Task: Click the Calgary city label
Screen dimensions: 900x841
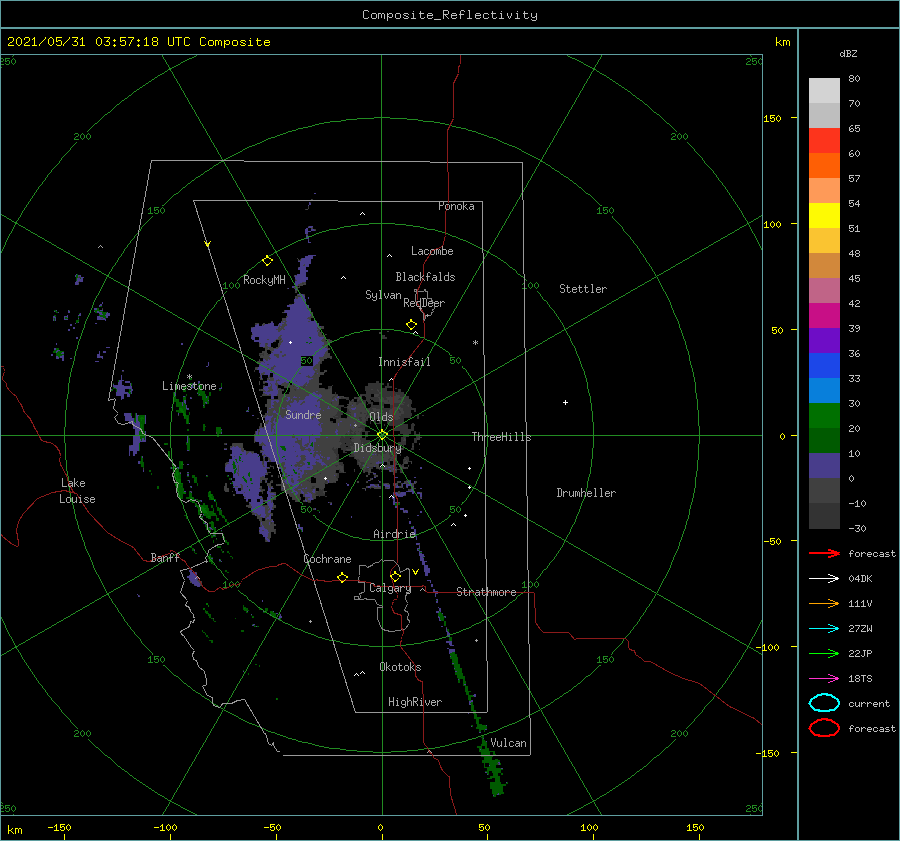Action: click(390, 588)
